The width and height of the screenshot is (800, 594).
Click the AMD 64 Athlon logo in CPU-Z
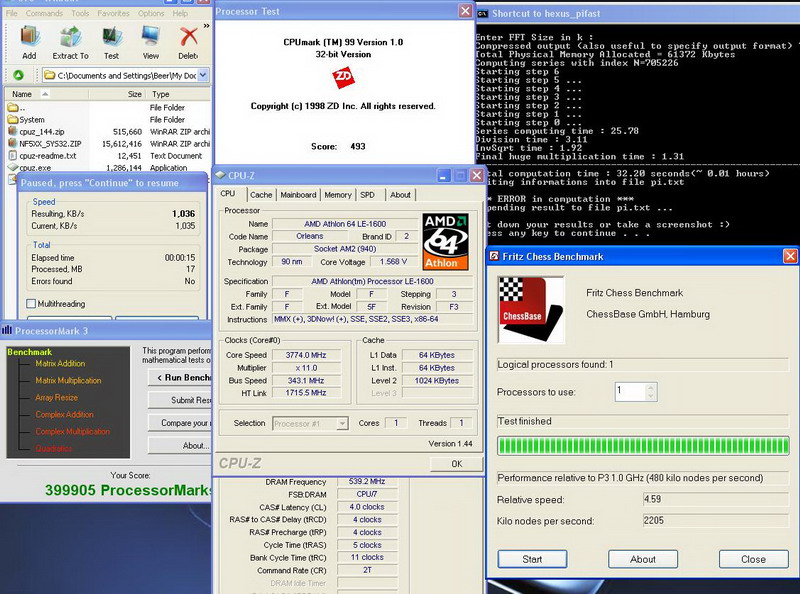click(x=445, y=241)
